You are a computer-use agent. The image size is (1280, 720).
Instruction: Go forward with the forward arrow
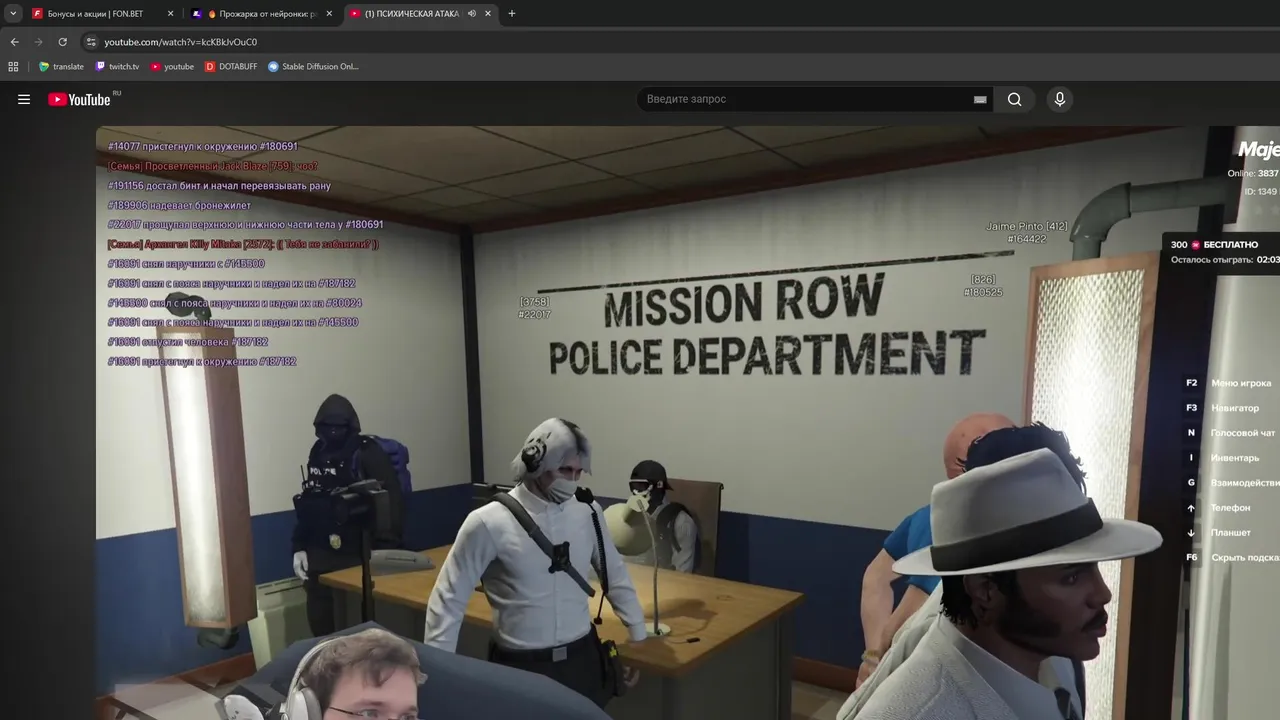coord(38,42)
